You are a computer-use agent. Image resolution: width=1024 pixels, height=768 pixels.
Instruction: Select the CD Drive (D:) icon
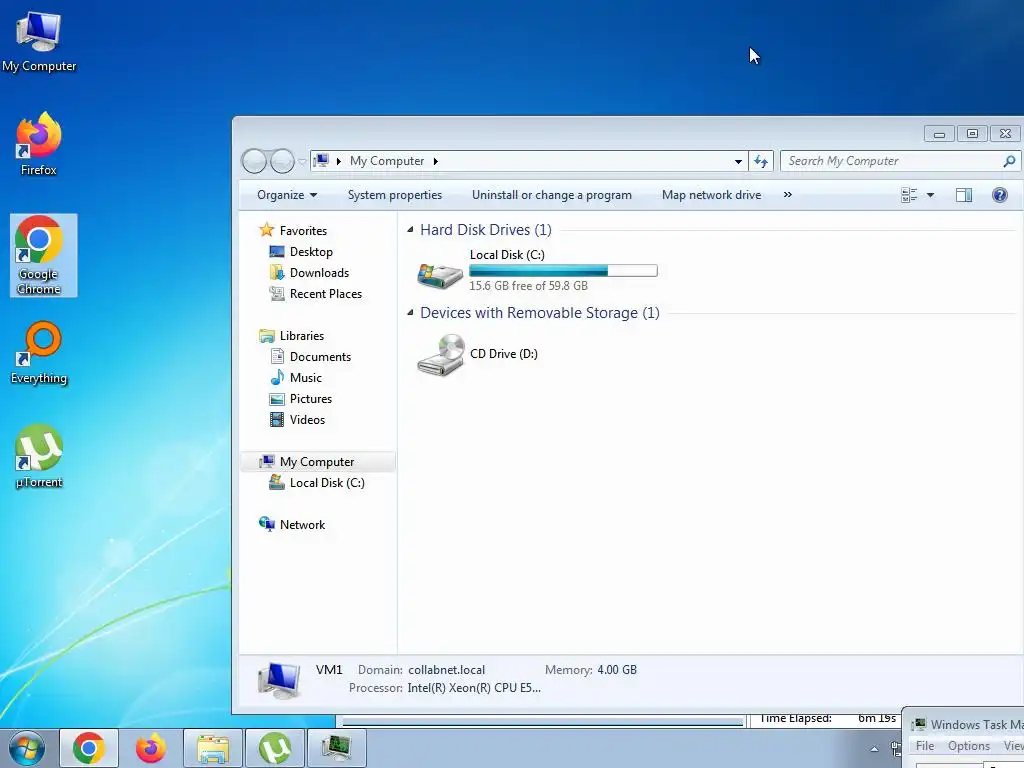pos(441,355)
